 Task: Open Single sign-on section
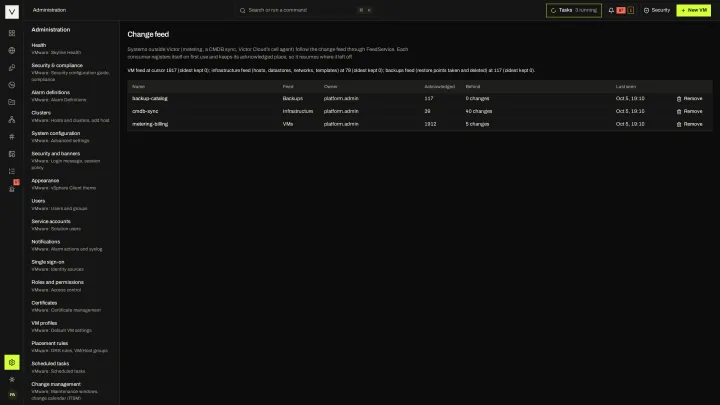click(x=71, y=265)
